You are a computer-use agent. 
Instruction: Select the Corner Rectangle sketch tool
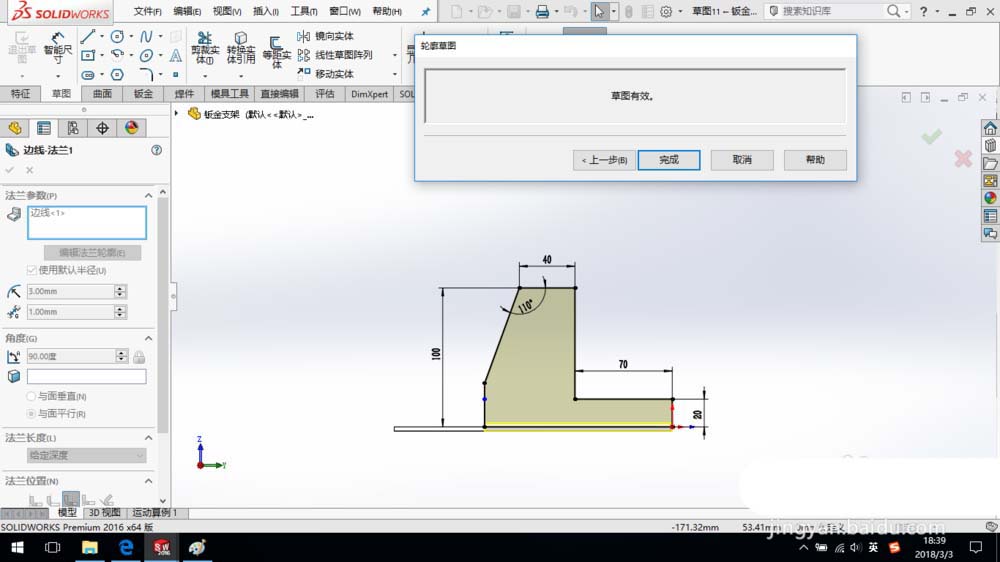pyautogui.click(x=88, y=55)
